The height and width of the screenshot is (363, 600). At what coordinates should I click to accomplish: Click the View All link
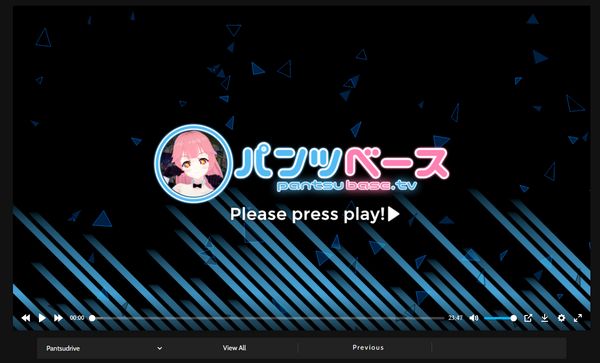click(234, 348)
